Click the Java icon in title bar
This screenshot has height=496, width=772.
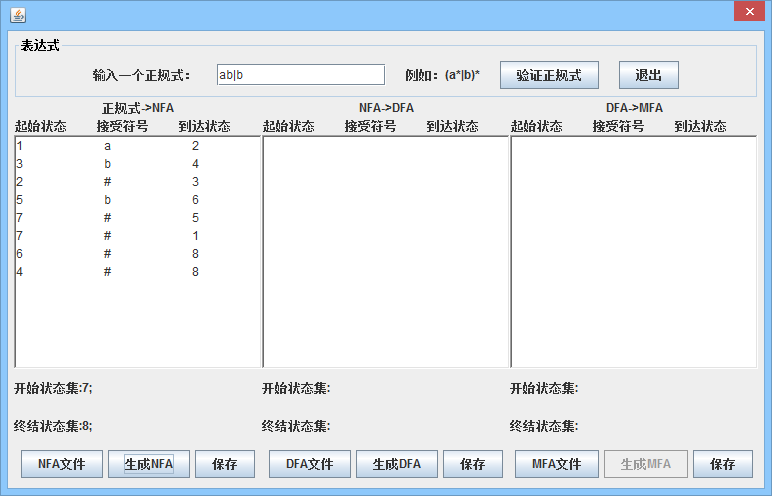(18, 15)
